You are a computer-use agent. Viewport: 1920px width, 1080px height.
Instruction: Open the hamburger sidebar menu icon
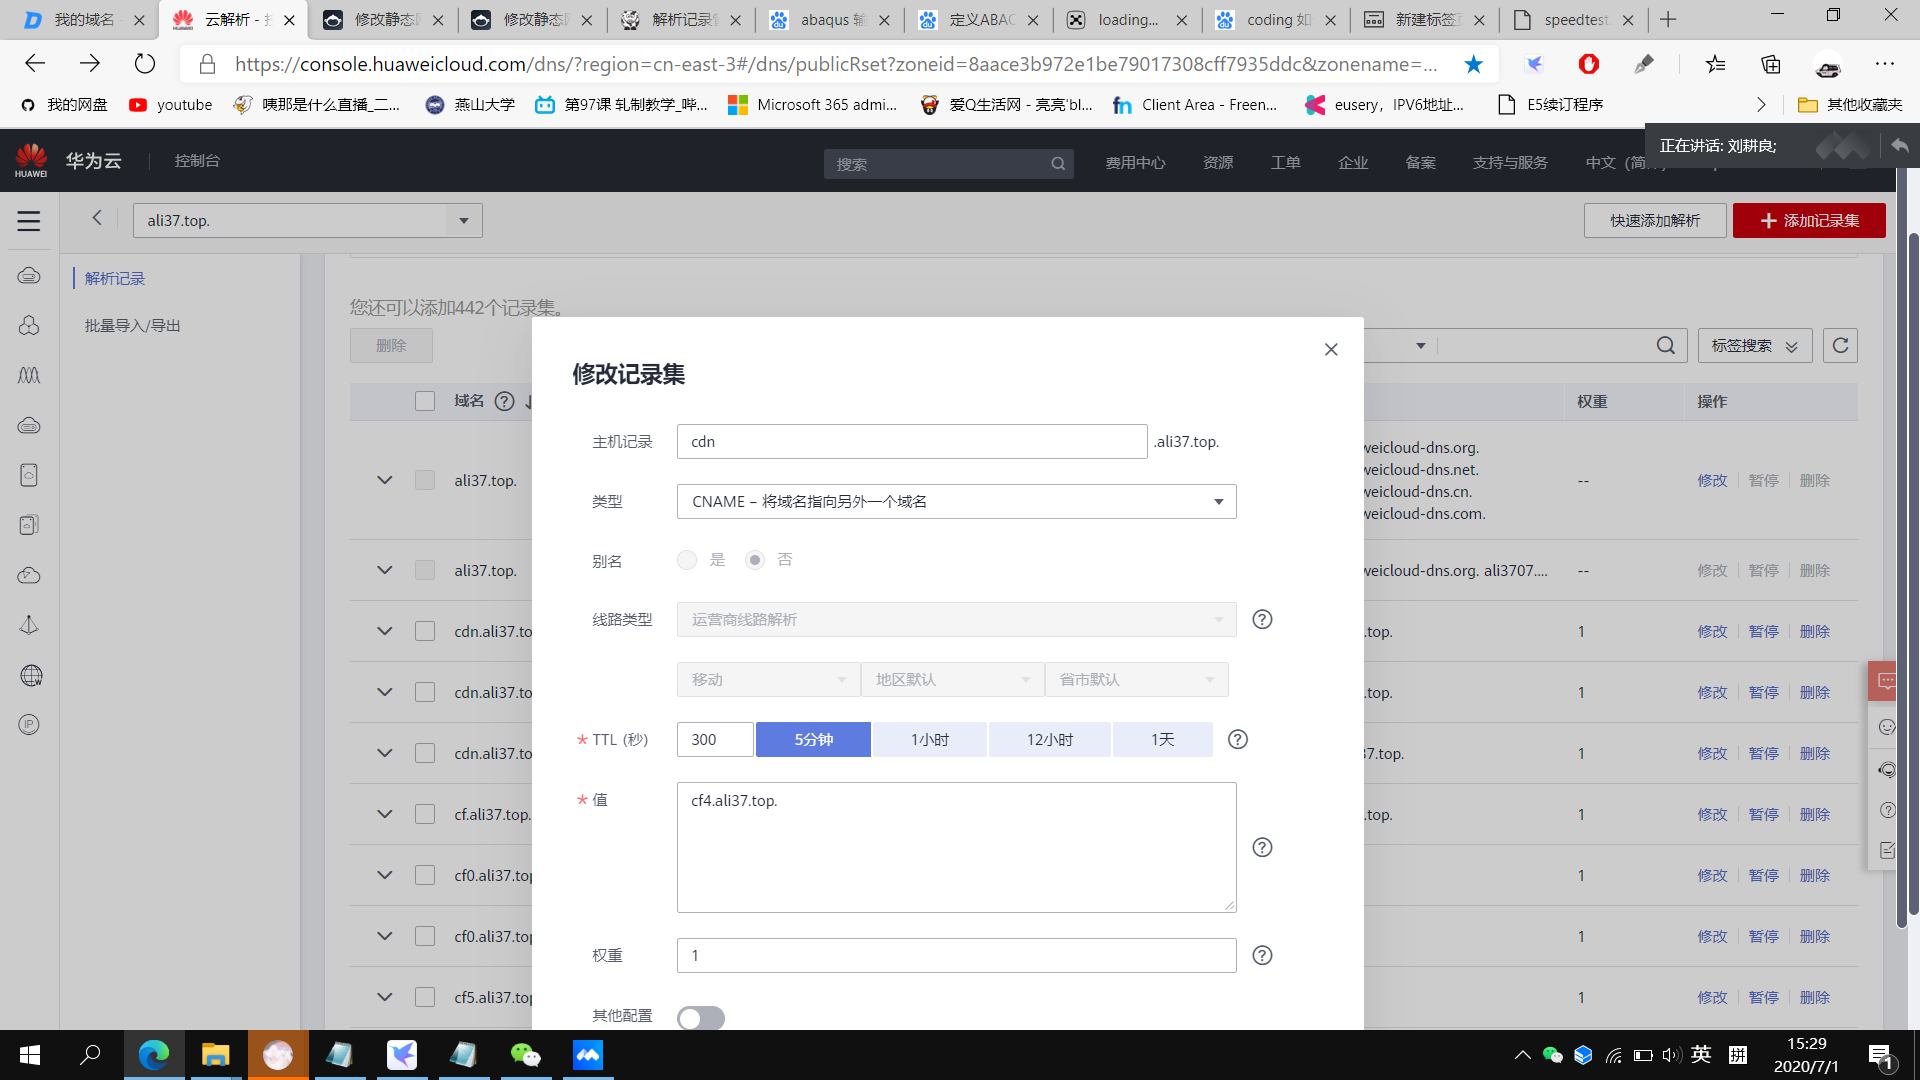pos(29,221)
